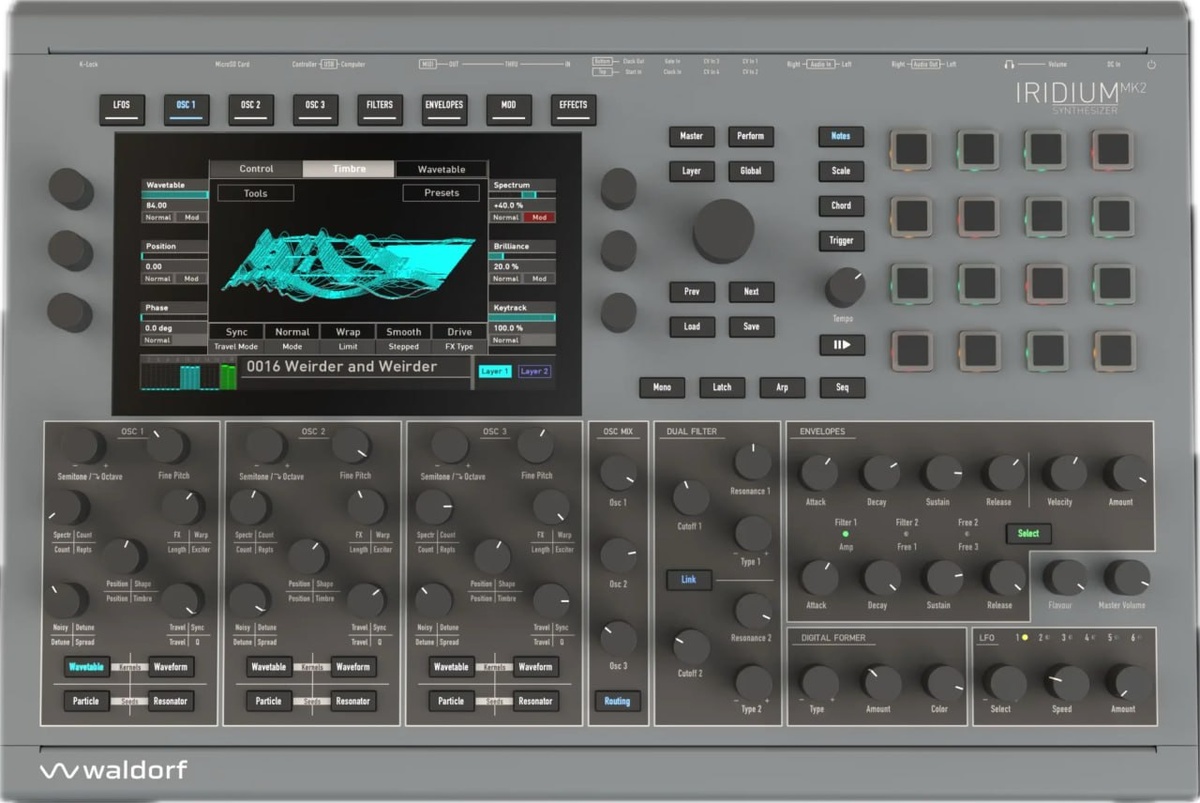Click the Tempo knob
Viewport: 1200px width, 803px height.
coord(845,287)
